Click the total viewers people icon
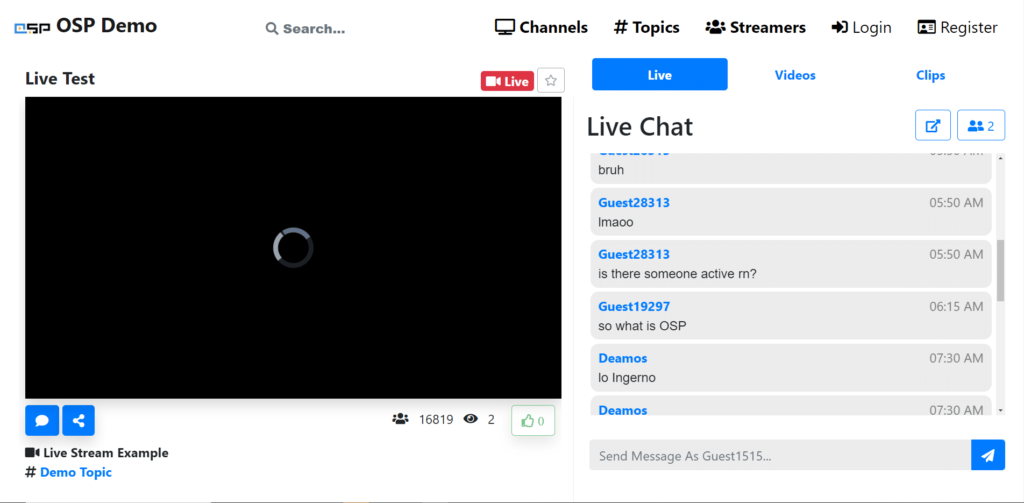The width and height of the screenshot is (1024, 503). (400, 419)
